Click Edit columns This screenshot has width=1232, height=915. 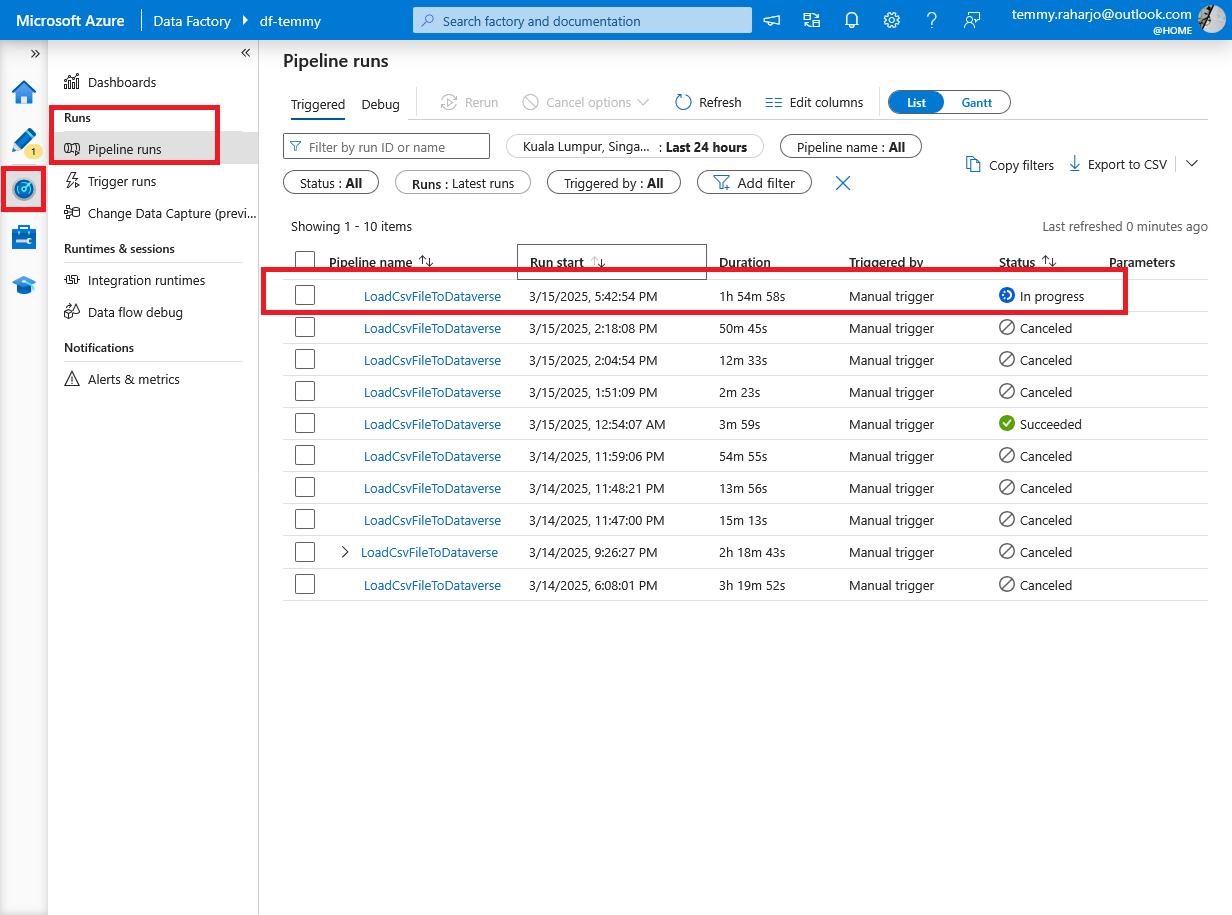(x=814, y=102)
